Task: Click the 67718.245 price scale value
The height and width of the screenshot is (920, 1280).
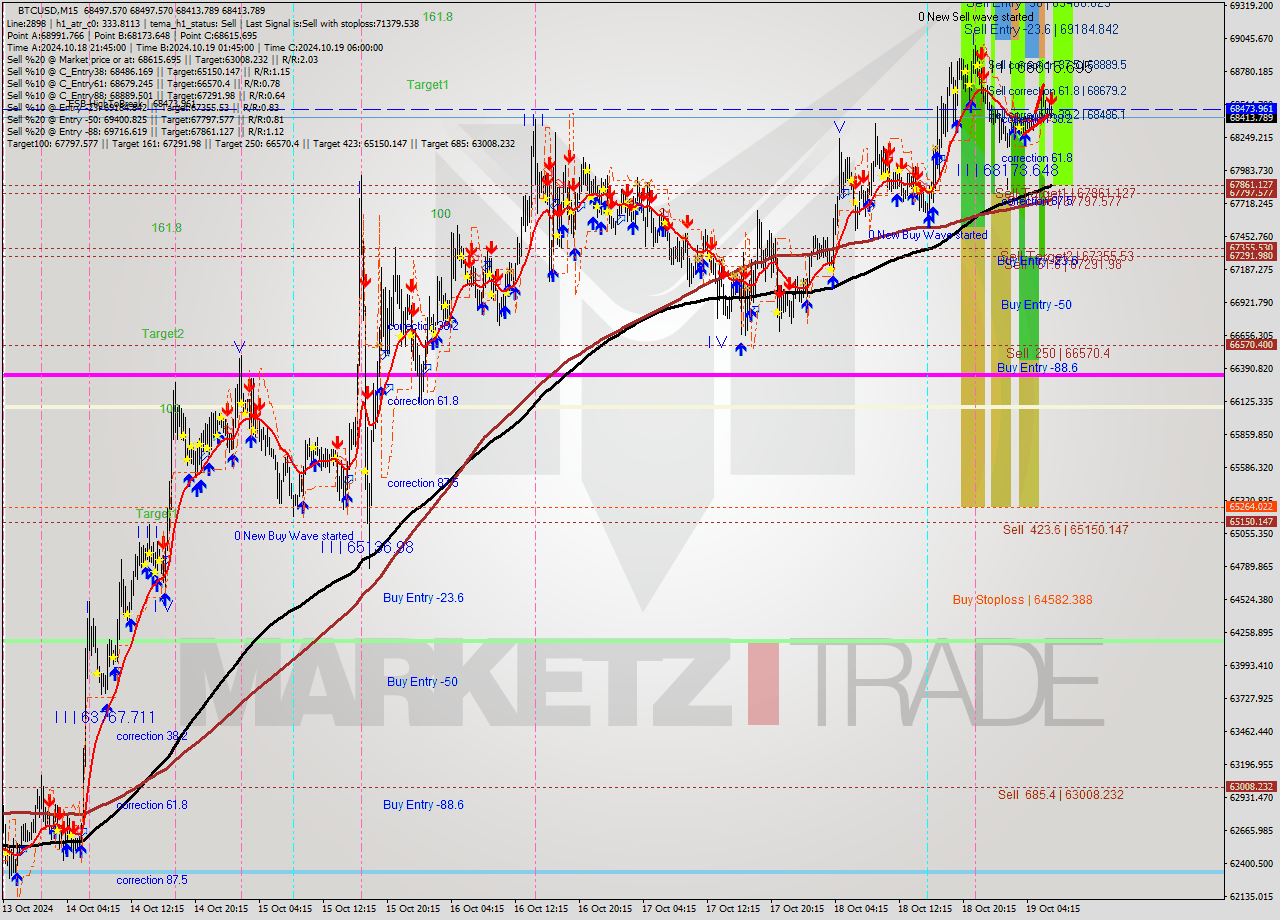Action: (1252, 204)
